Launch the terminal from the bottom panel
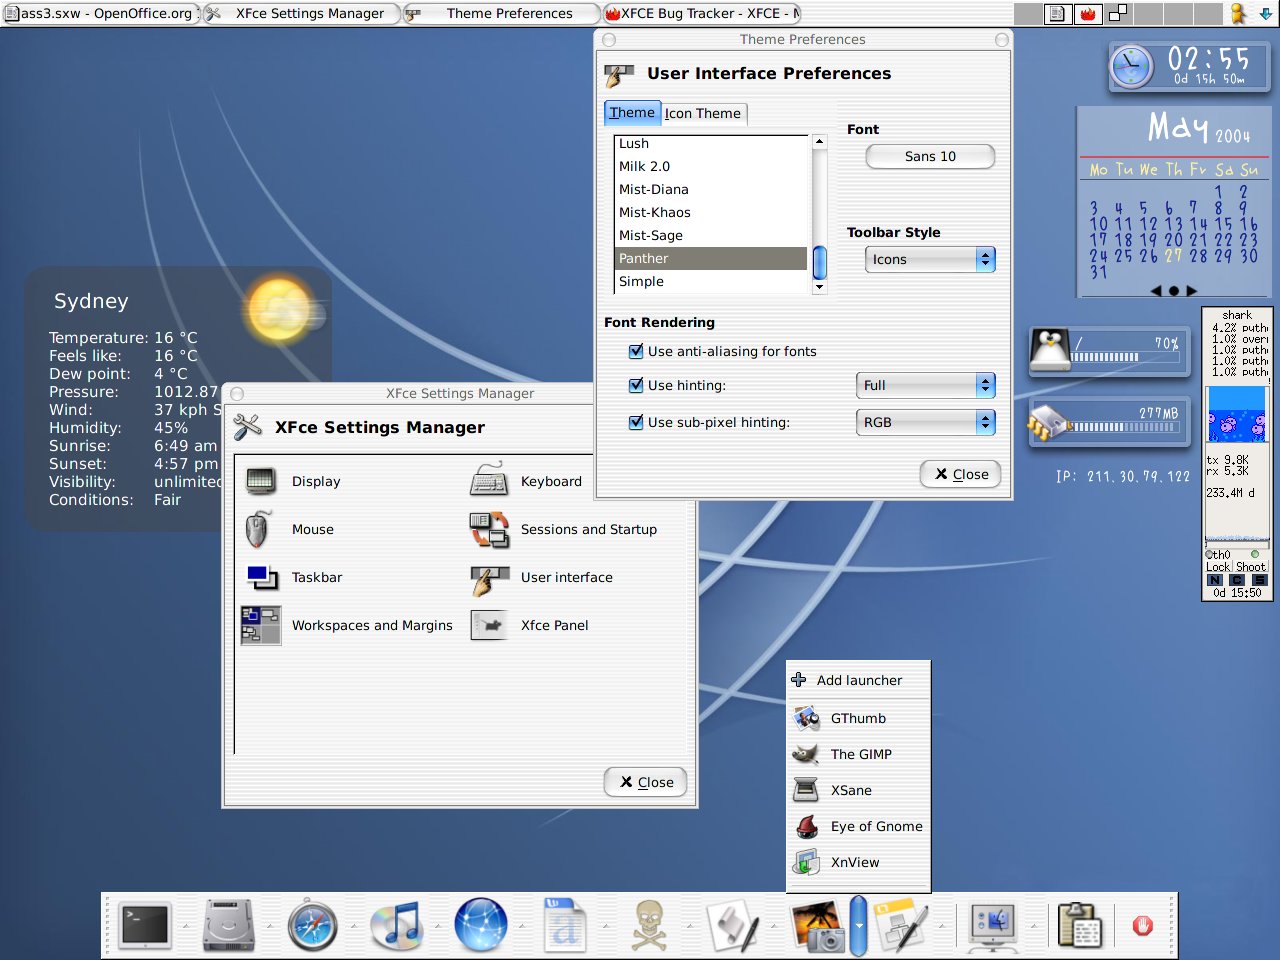 coord(146,925)
